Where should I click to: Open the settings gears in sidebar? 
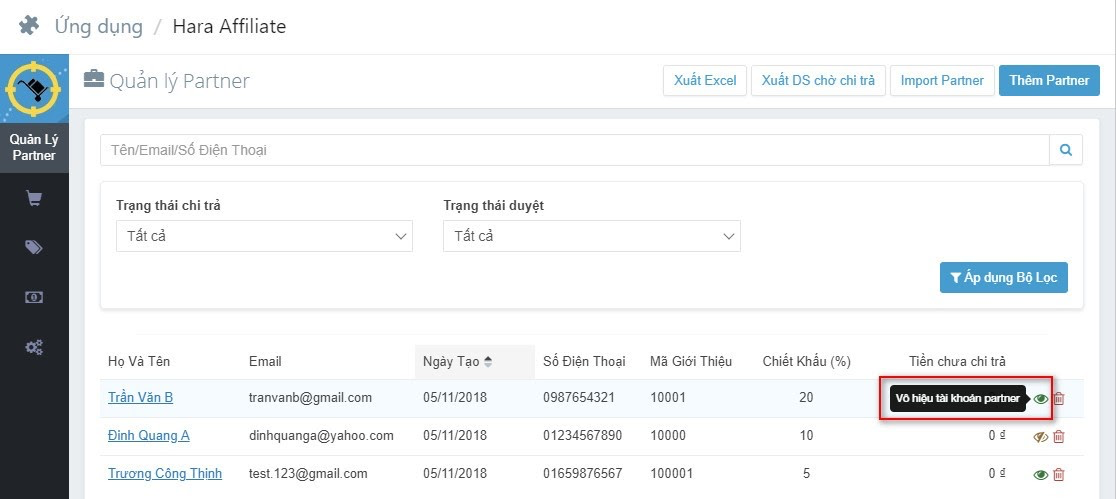34,347
